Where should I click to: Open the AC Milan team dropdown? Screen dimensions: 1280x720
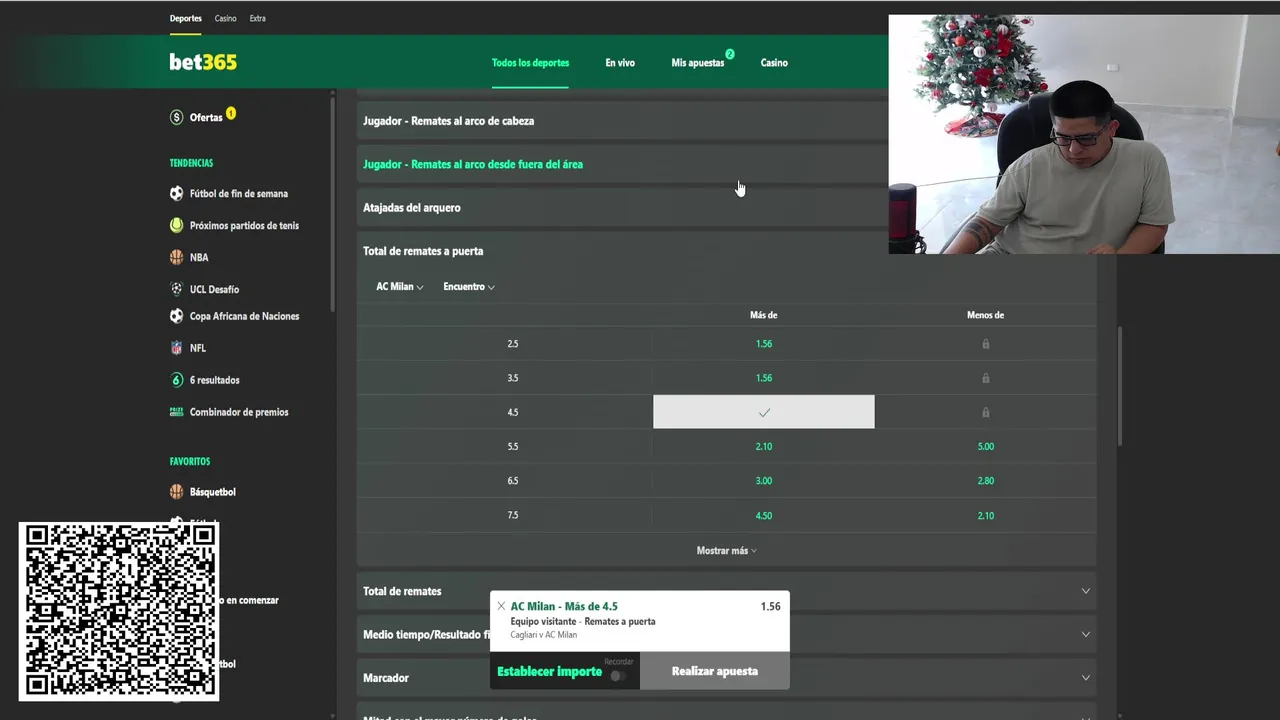400,287
